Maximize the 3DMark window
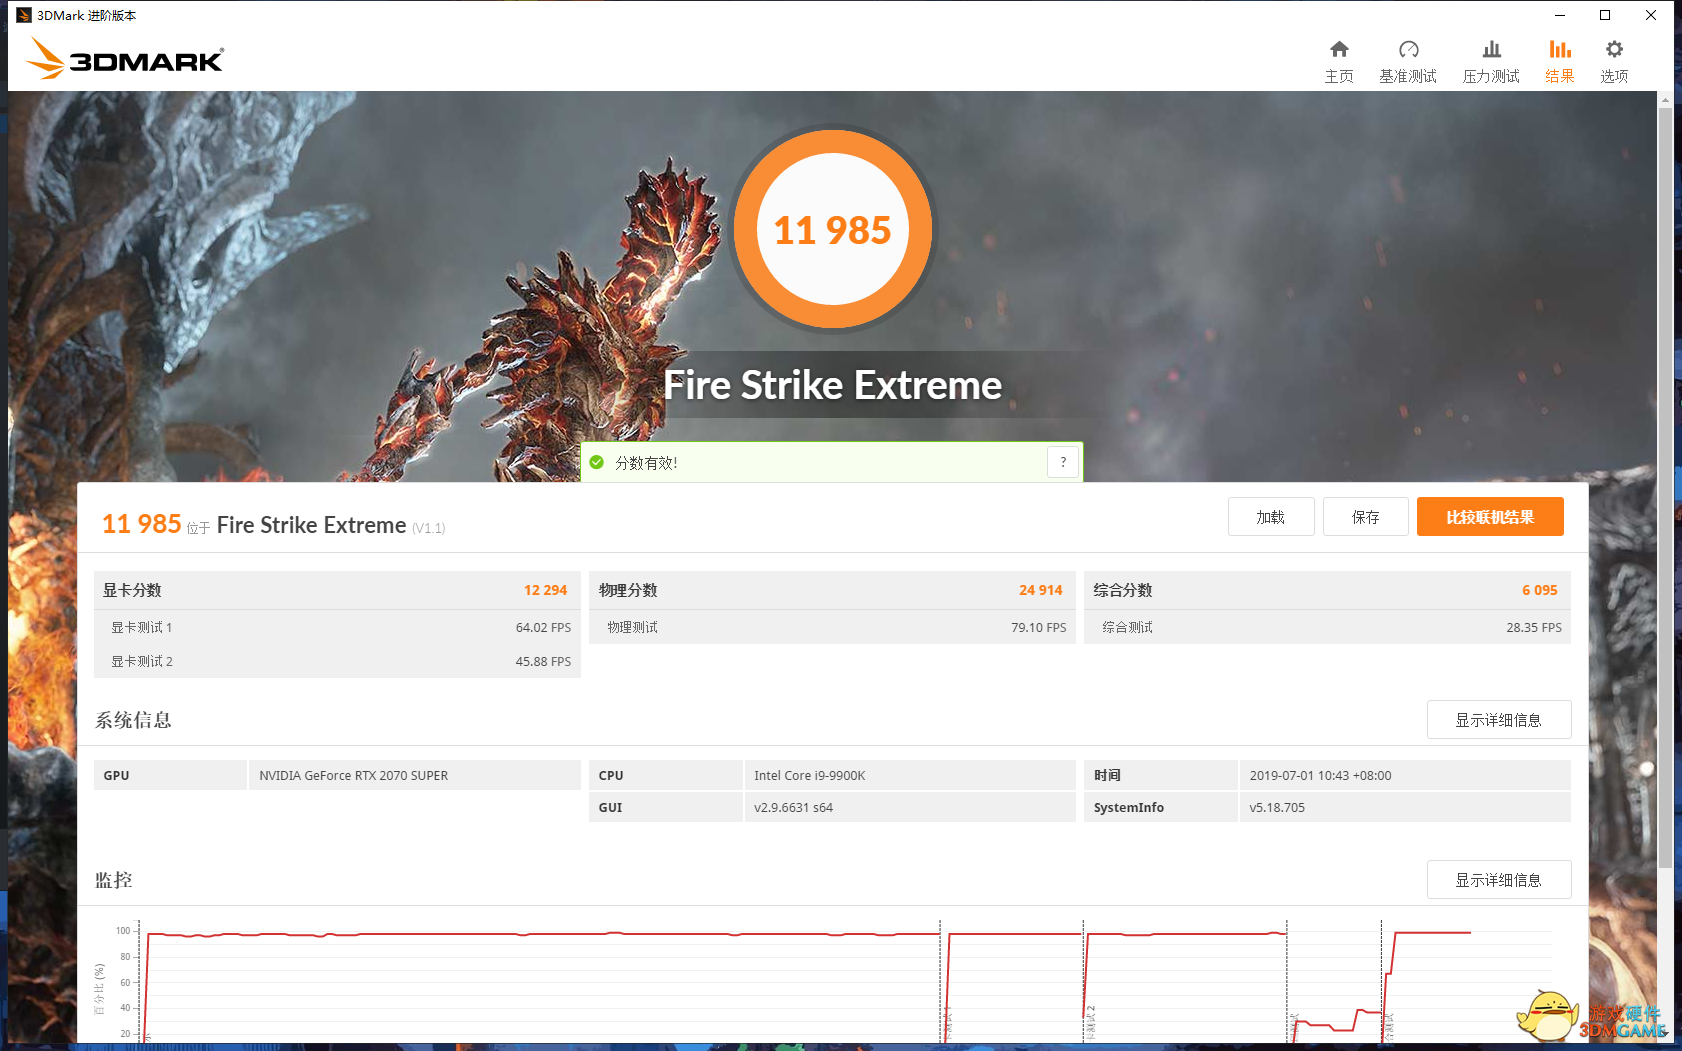Image resolution: width=1682 pixels, height=1051 pixels. pyautogui.click(x=1605, y=15)
